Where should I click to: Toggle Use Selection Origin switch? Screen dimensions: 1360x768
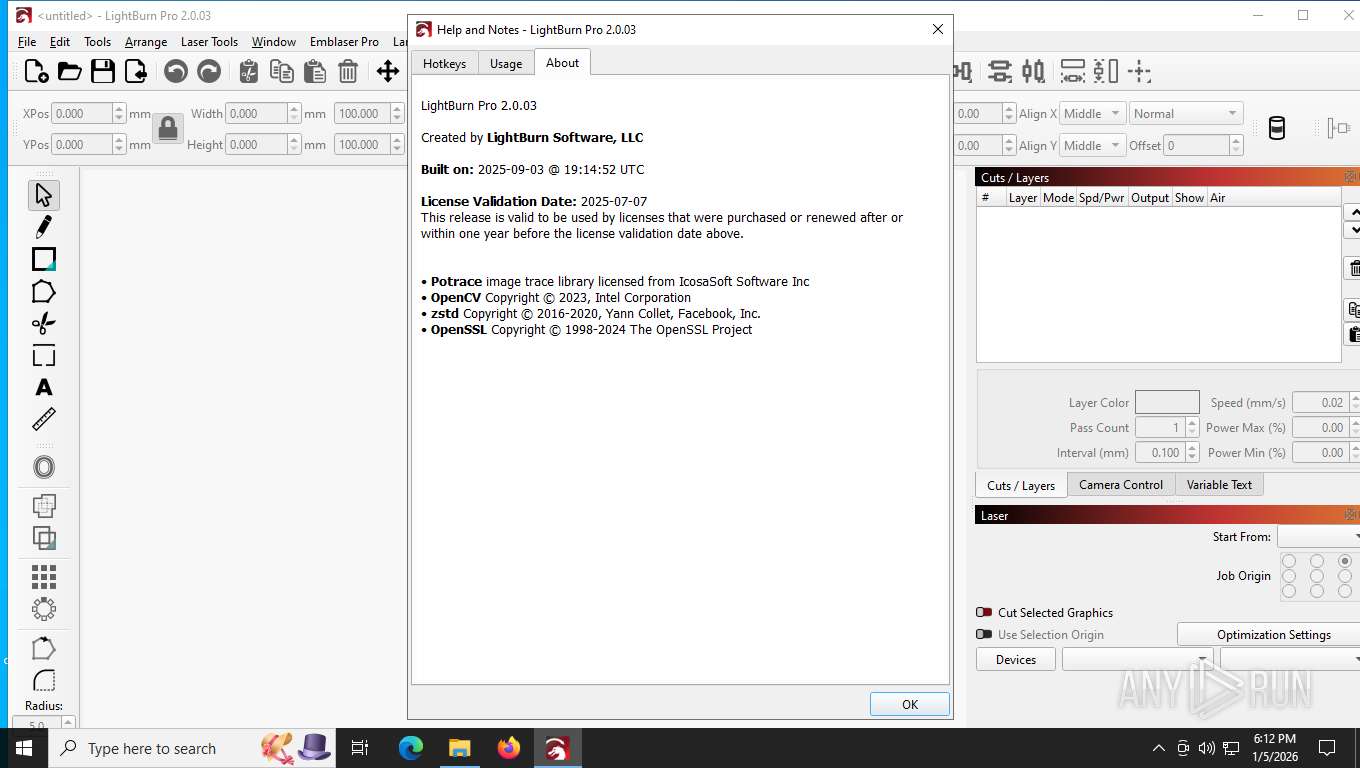[x=984, y=634]
